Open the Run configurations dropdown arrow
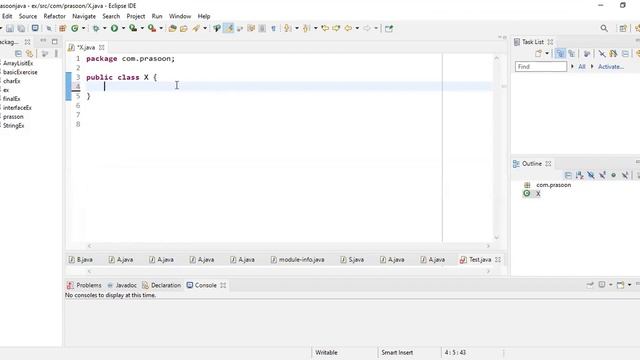This screenshot has height=360, width=640. tap(123, 28)
